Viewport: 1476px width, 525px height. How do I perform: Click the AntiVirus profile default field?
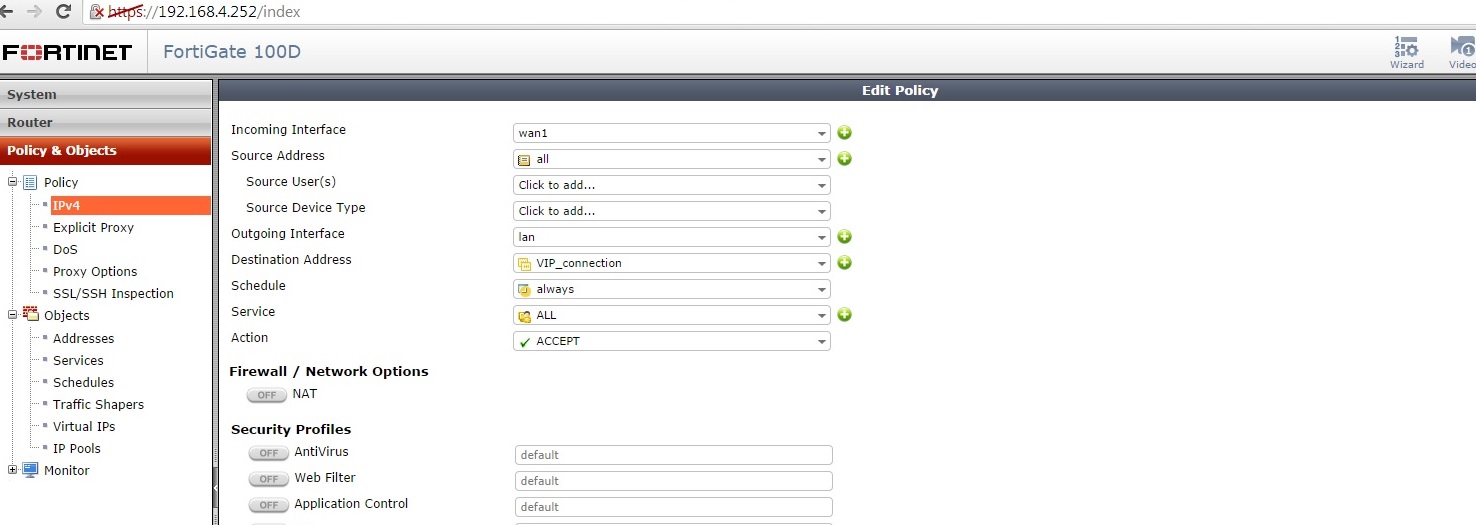pos(673,455)
